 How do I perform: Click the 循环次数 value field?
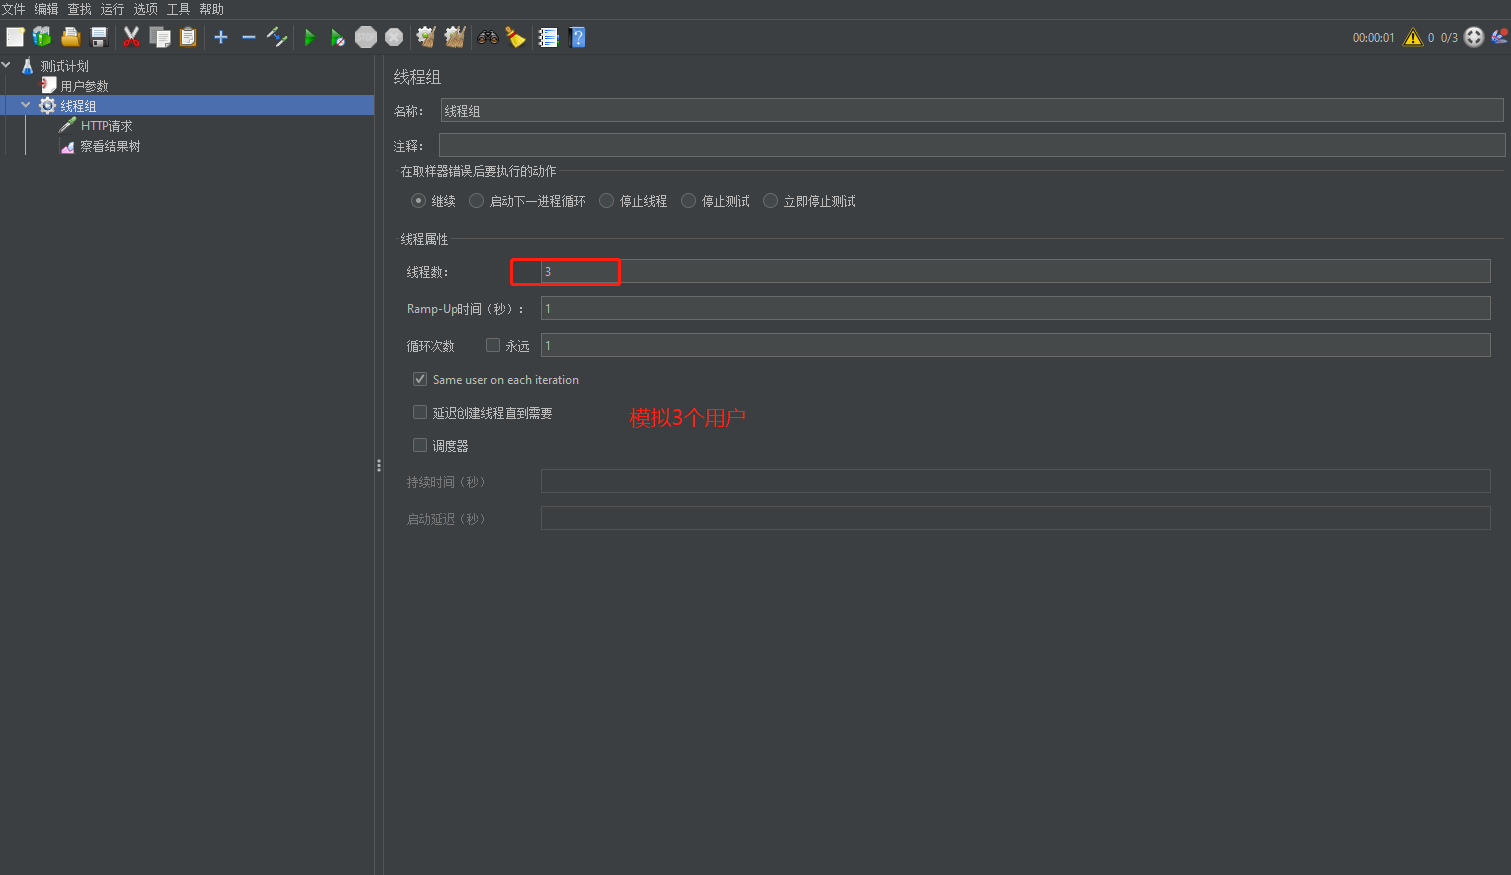(1015, 345)
